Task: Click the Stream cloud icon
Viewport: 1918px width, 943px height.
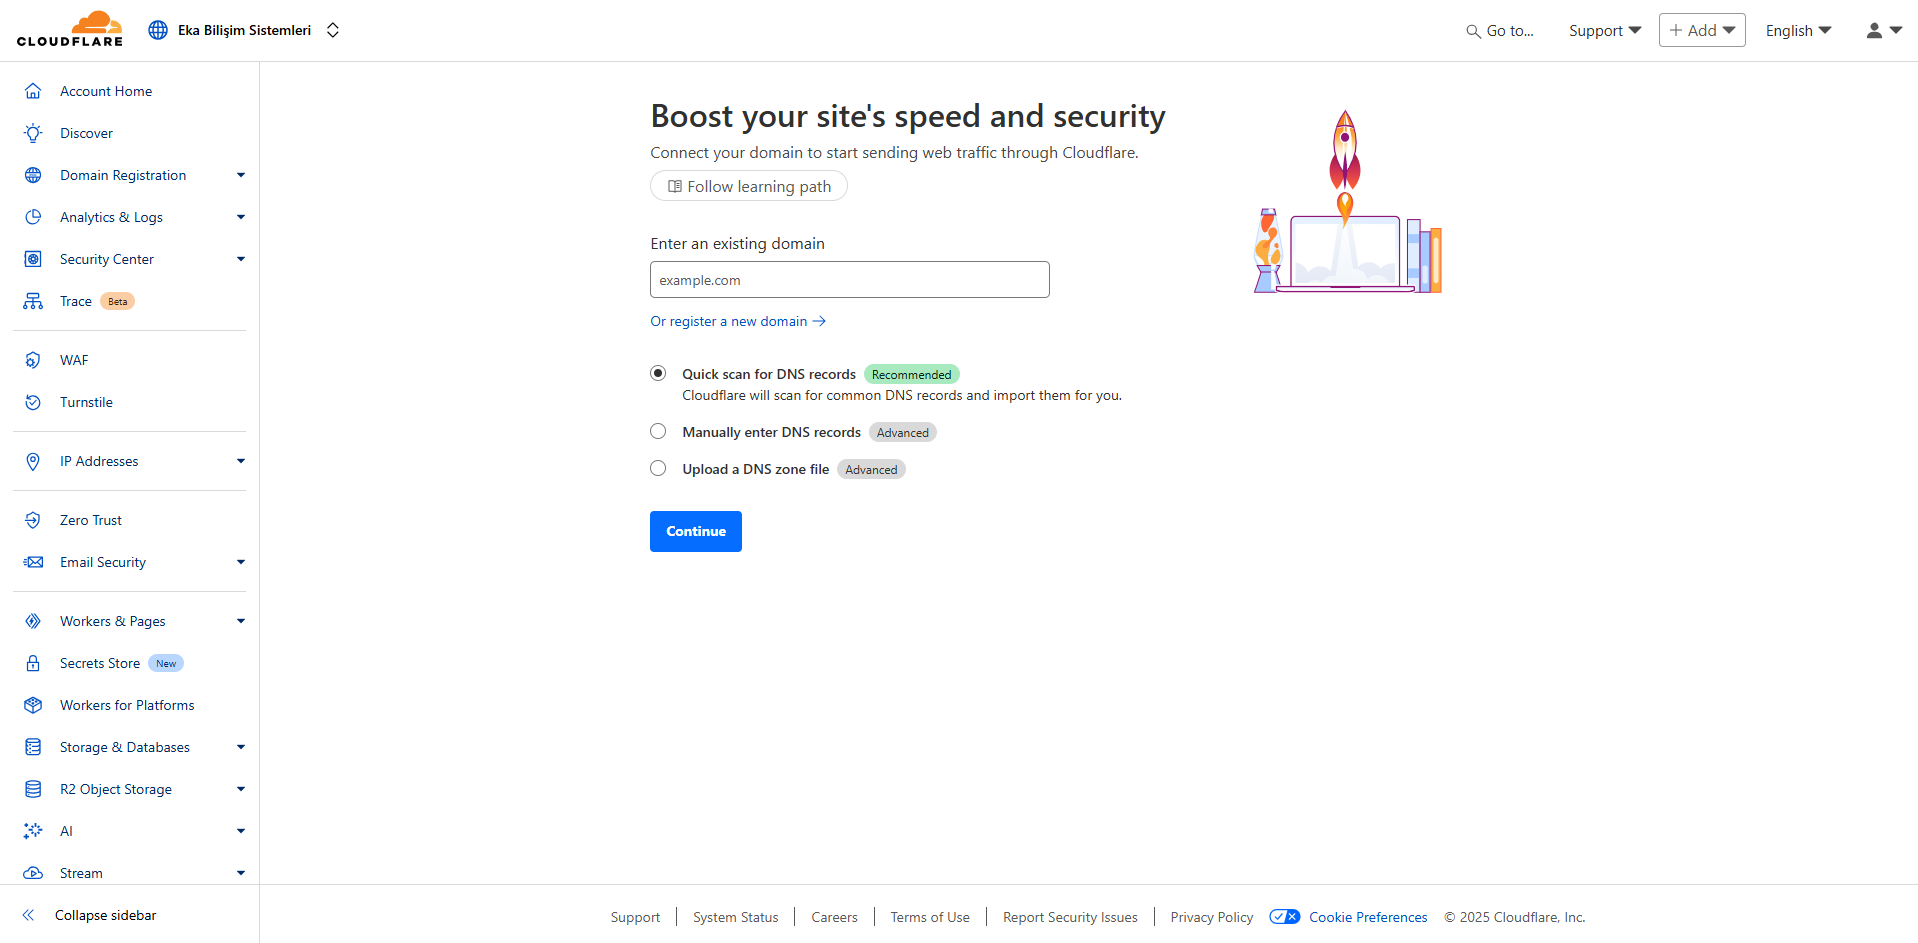Action: pos(33,873)
